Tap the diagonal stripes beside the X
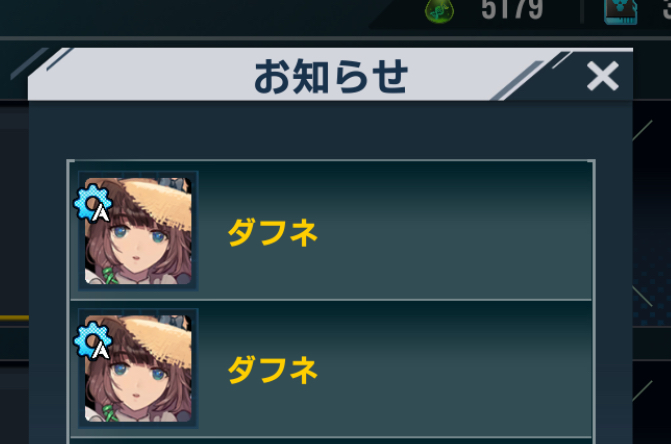This screenshot has width=671, height=444. pos(531,75)
